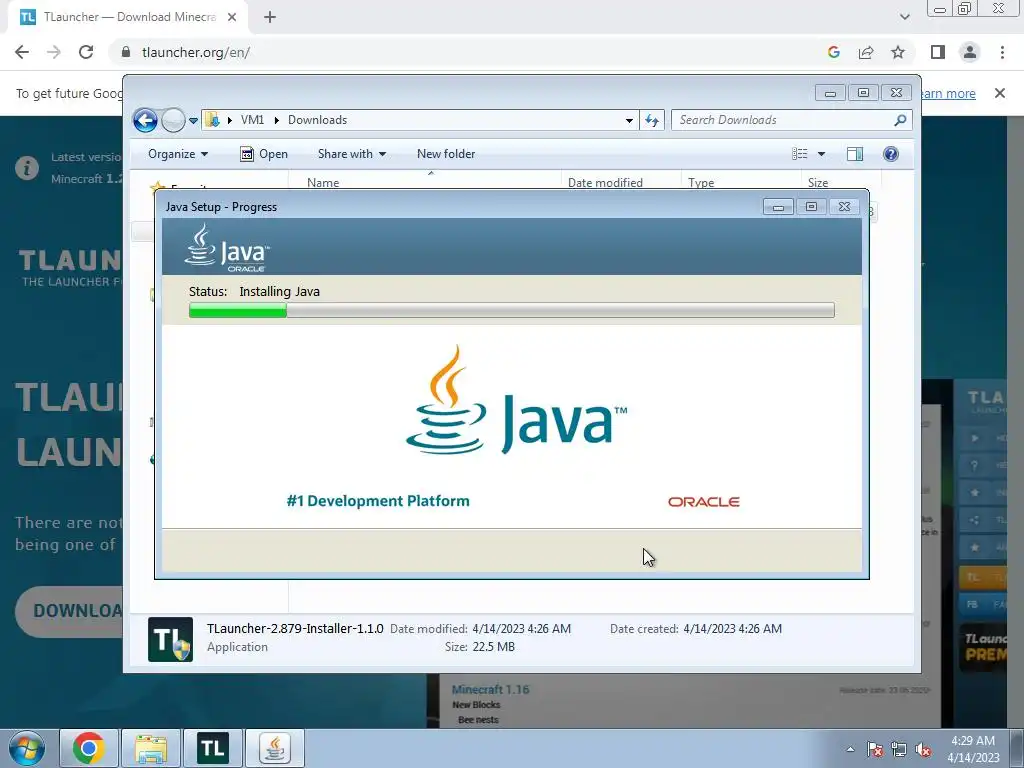Screen dimensions: 1024x768
Task: Open taskbar clock 4:29 AM
Action: pos(973,749)
